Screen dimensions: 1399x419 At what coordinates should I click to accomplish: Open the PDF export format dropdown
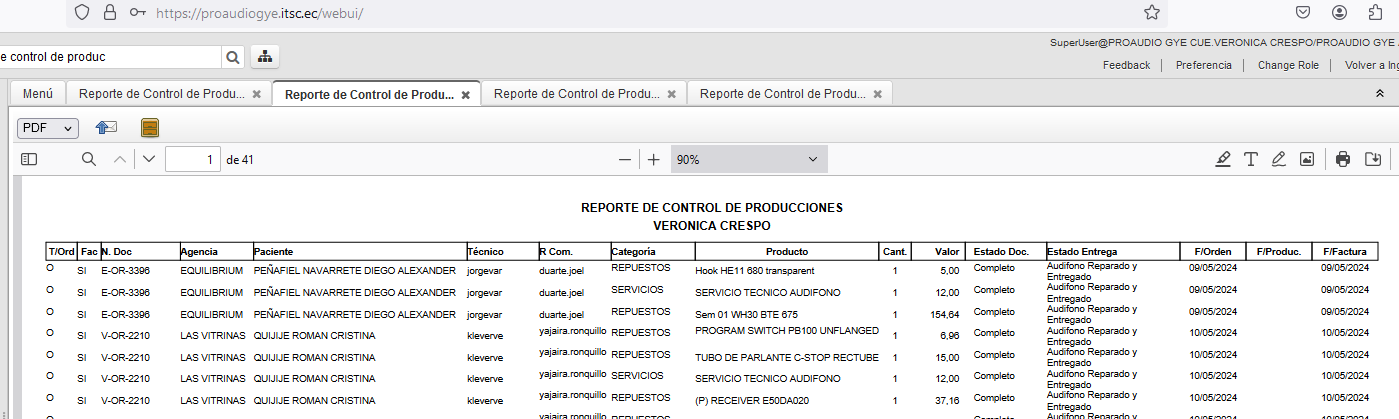click(48, 128)
